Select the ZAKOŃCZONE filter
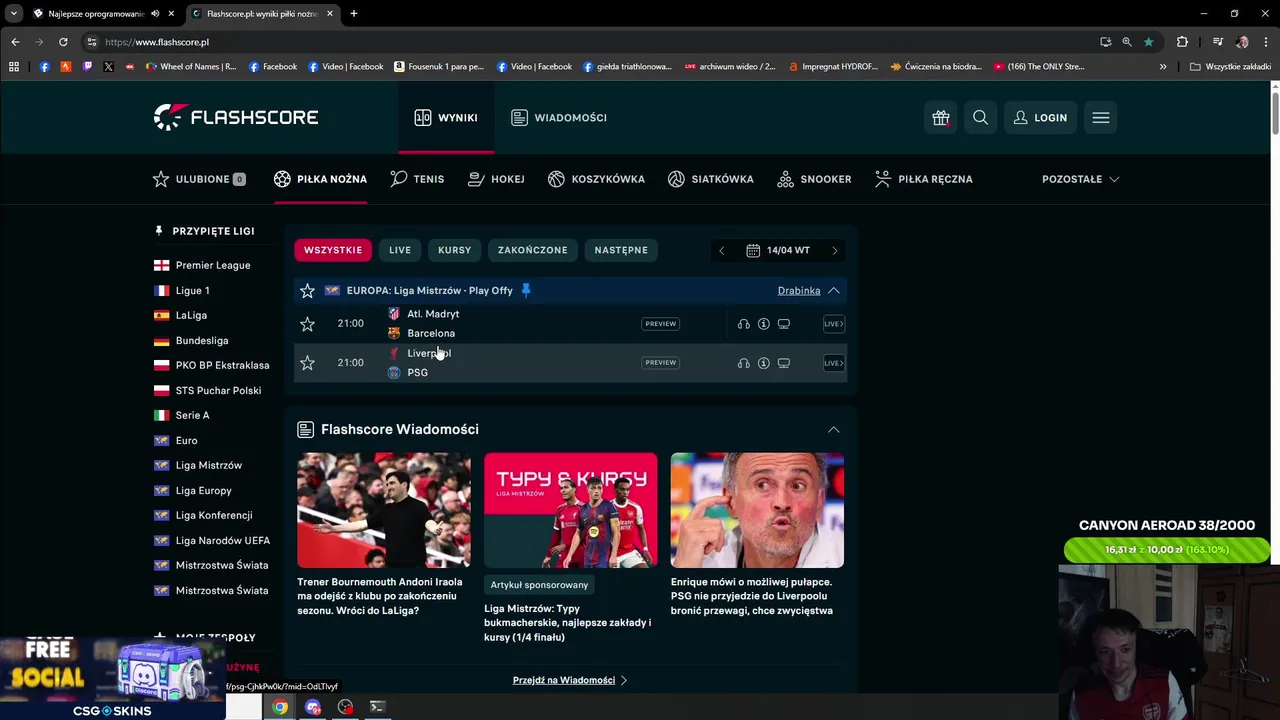This screenshot has height=720, width=1280. [x=533, y=250]
